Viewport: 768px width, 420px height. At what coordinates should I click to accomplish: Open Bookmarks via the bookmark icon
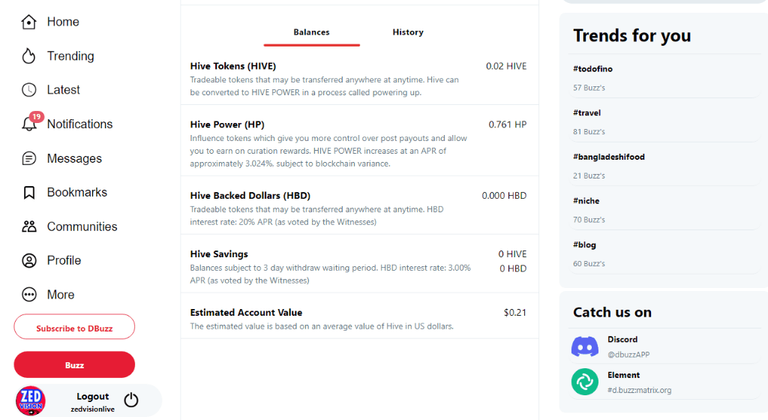(x=29, y=192)
